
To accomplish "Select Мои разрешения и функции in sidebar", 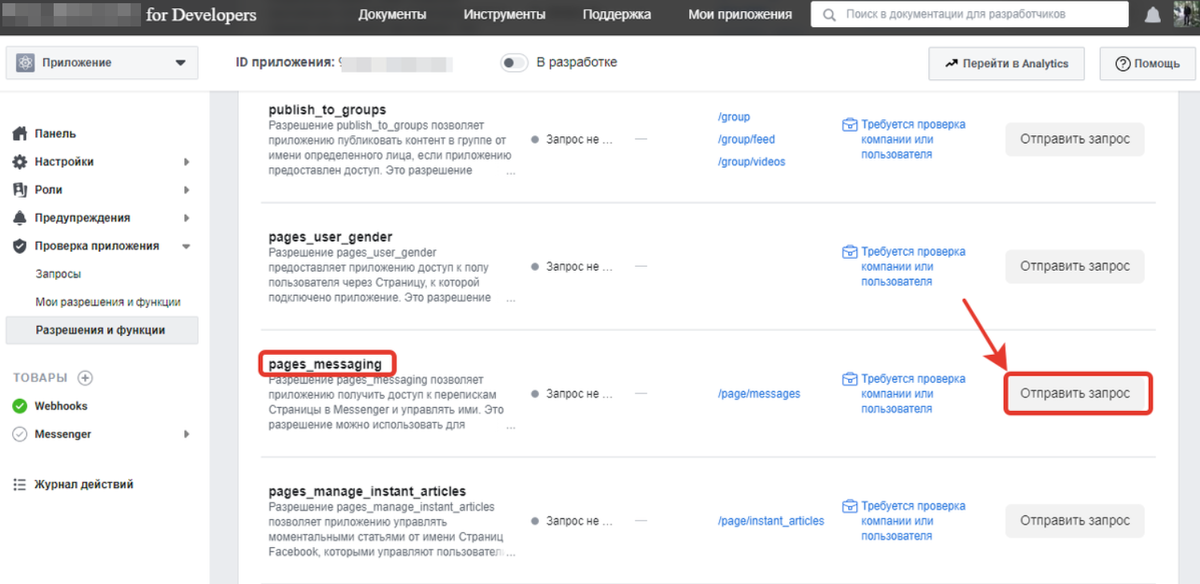I will pos(108,302).
